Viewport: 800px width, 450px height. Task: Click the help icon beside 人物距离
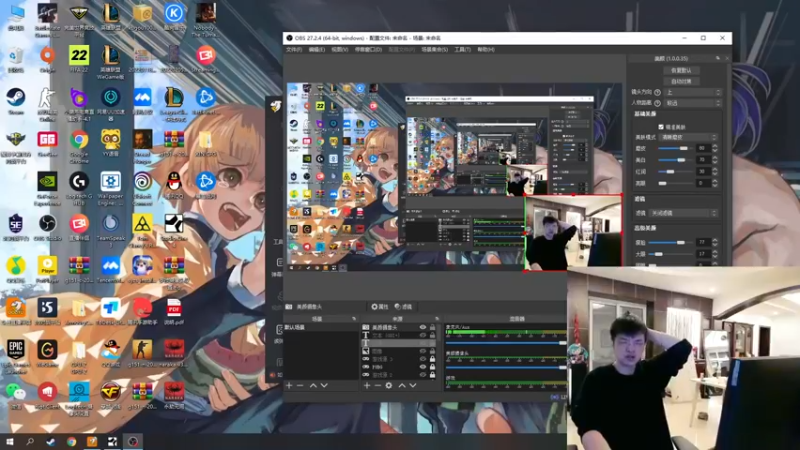point(657,103)
